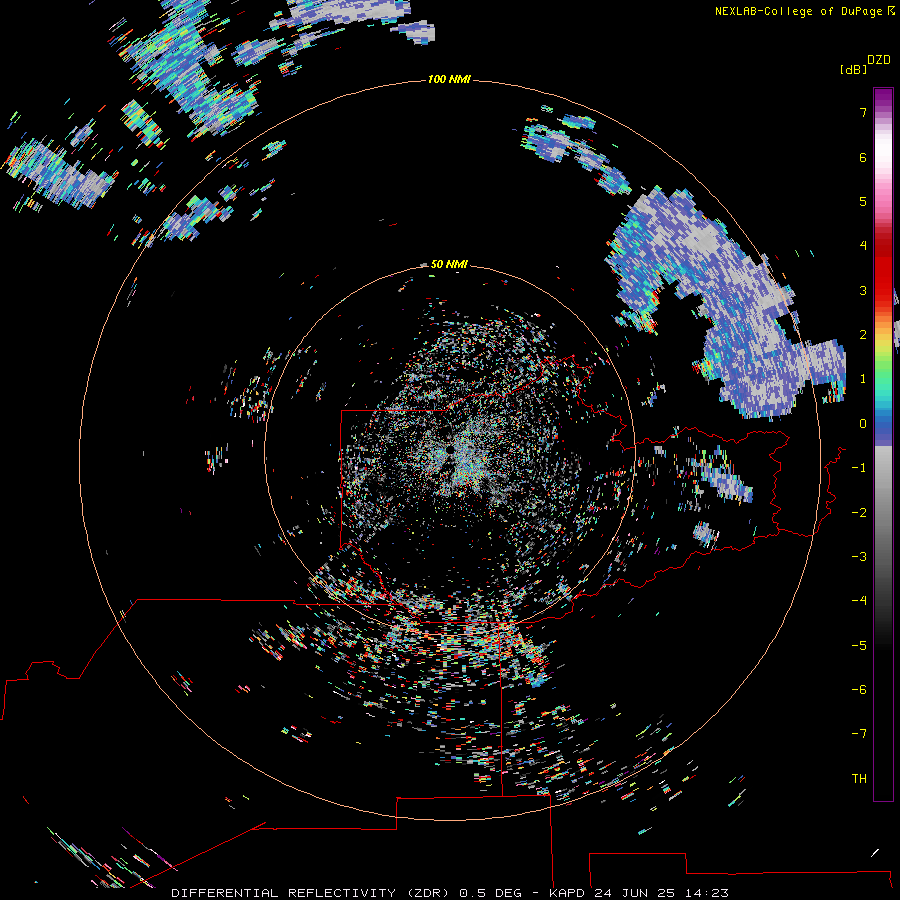
Task: Click the 0.5 DEG elevation text
Action: coord(490,893)
